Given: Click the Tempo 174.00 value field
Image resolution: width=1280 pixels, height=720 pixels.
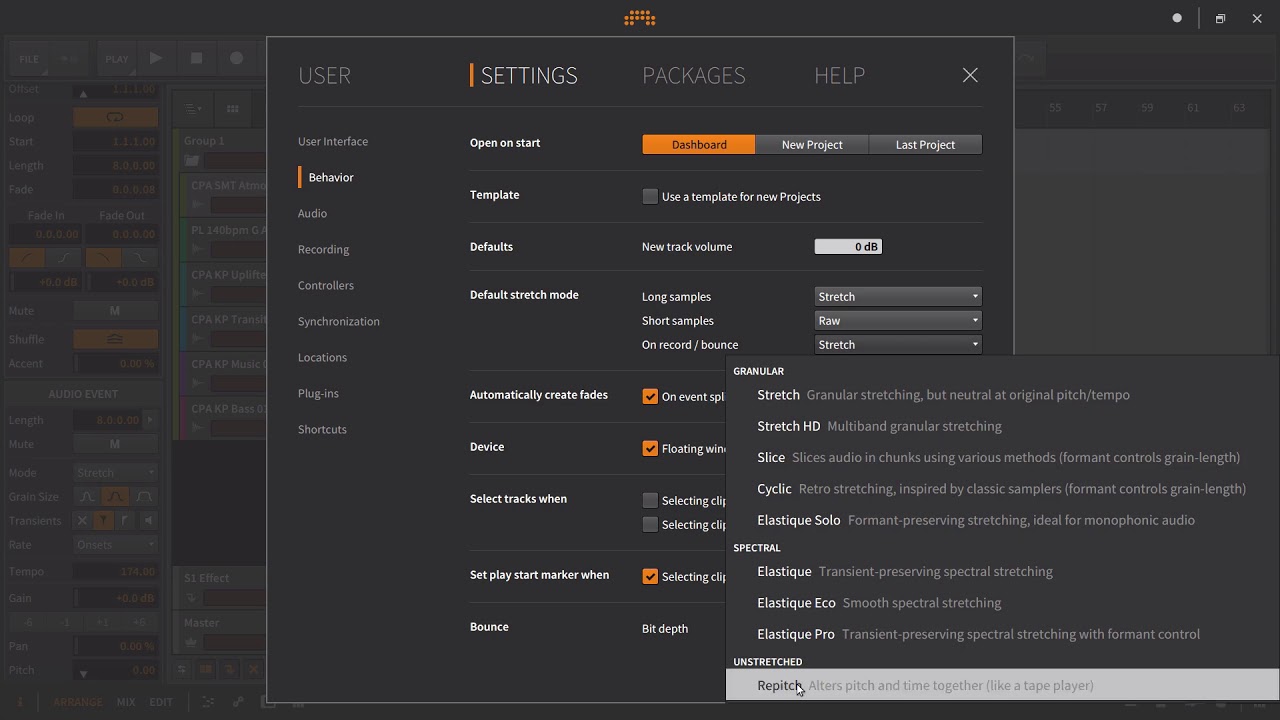Looking at the screenshot, I should (x=116, y=572).
